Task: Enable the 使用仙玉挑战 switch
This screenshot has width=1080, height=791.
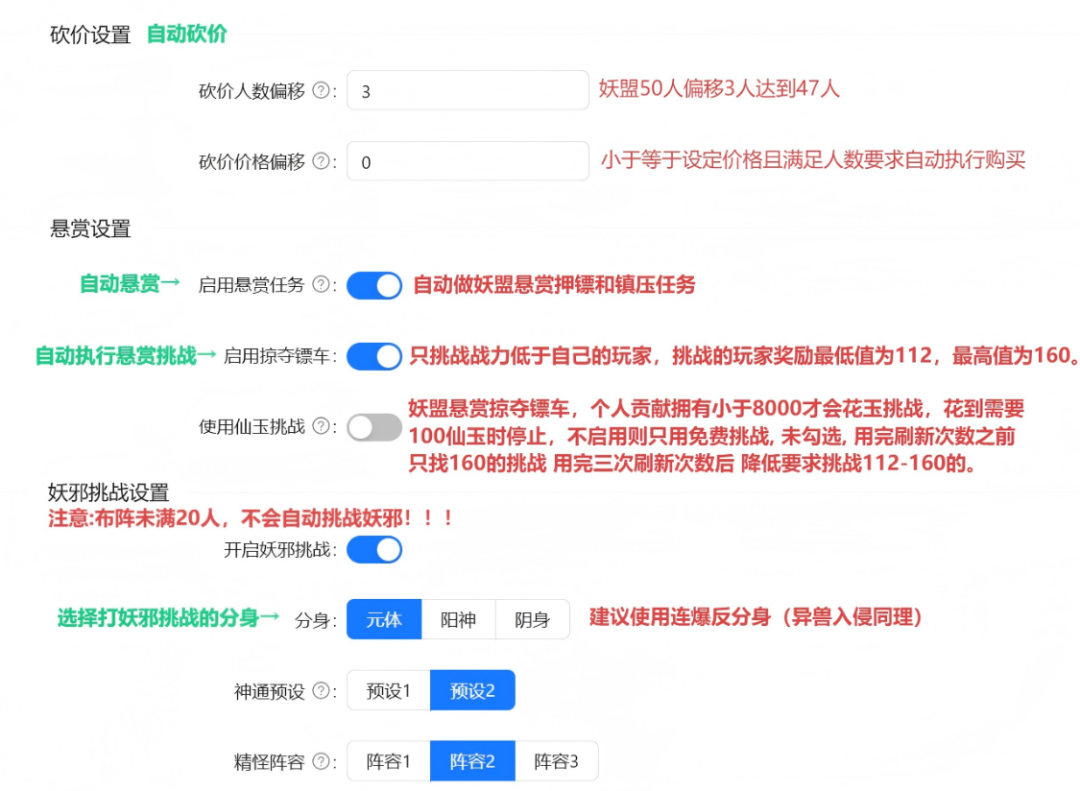Action: [374, 428]
